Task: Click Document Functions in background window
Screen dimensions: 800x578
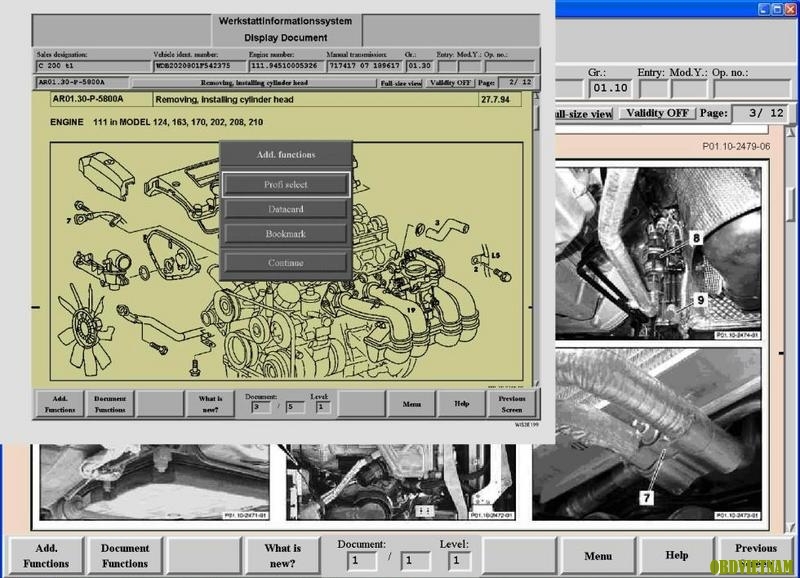Action: click(x=125, y=556)
